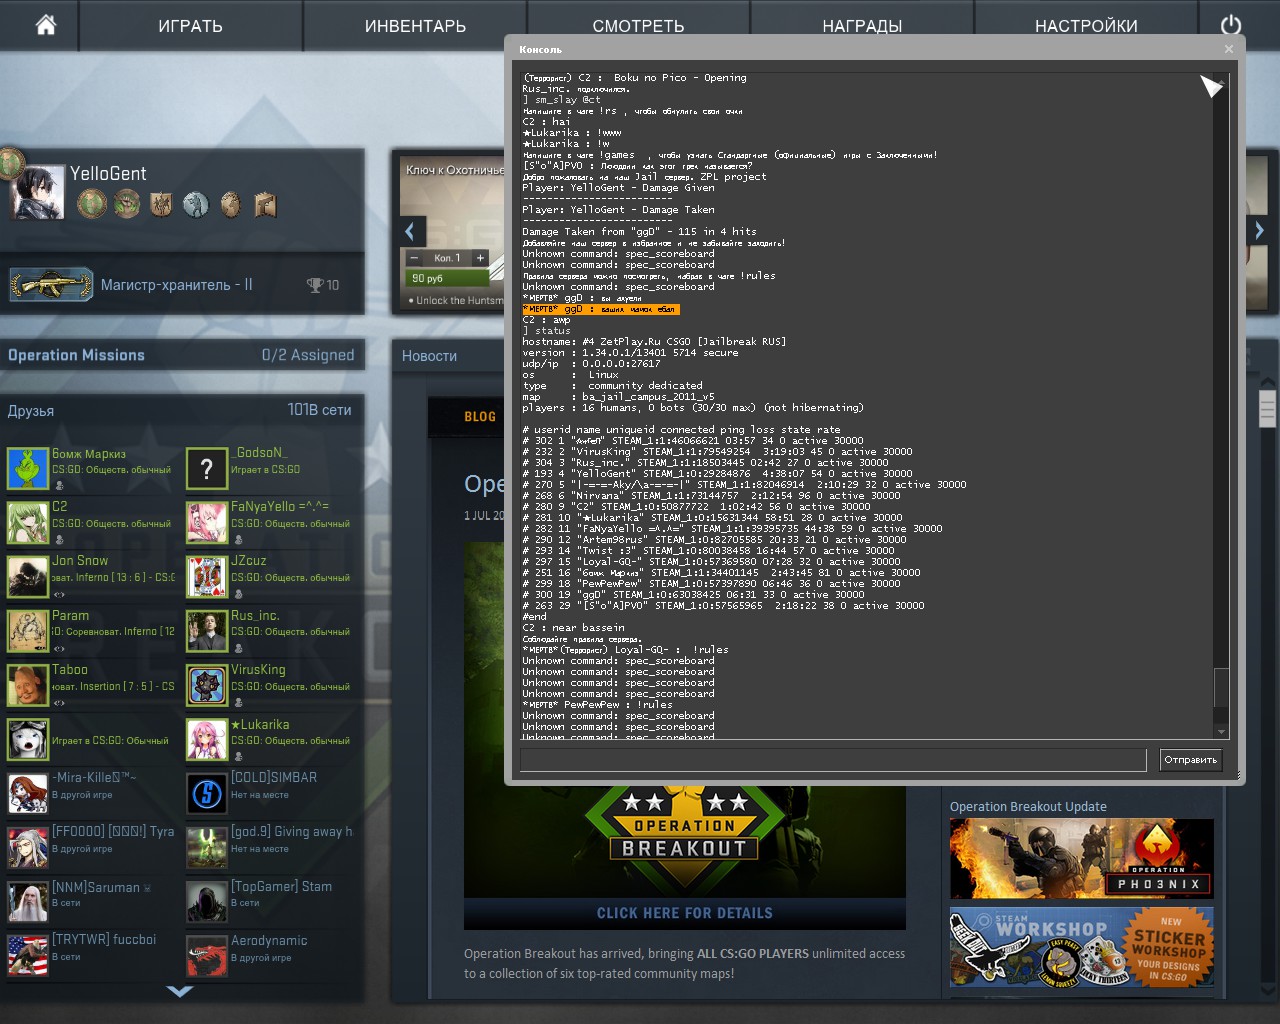The image size is (1280, 1024).
Task: Open the BLOG tab
Action: [x=480, y=417]
